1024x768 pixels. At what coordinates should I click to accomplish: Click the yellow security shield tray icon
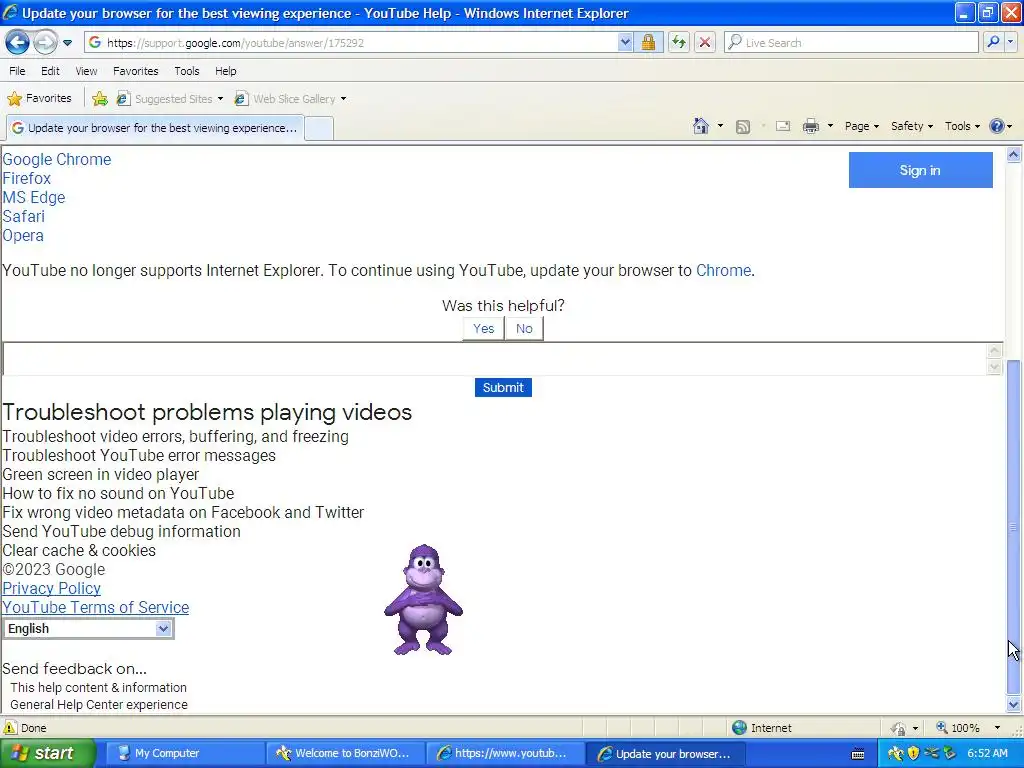(913, 753)
